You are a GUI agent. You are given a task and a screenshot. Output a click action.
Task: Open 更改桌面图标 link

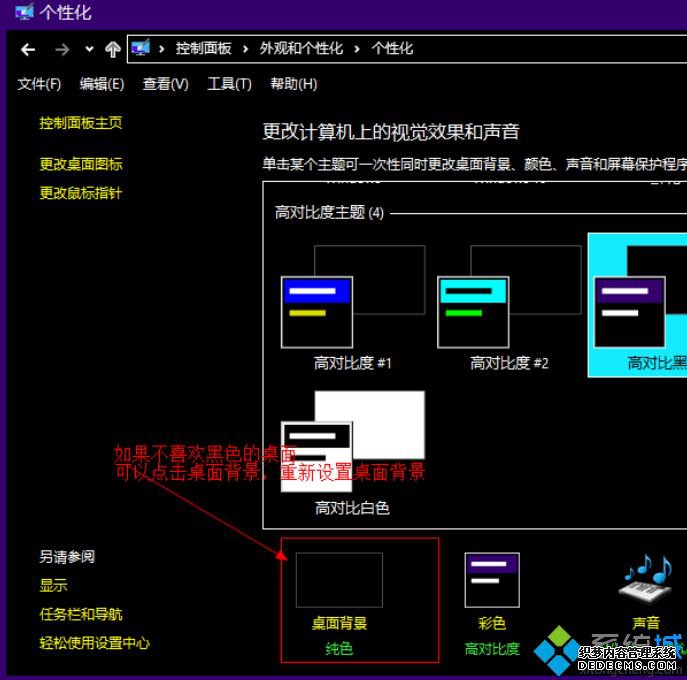[x=81, y=164]
